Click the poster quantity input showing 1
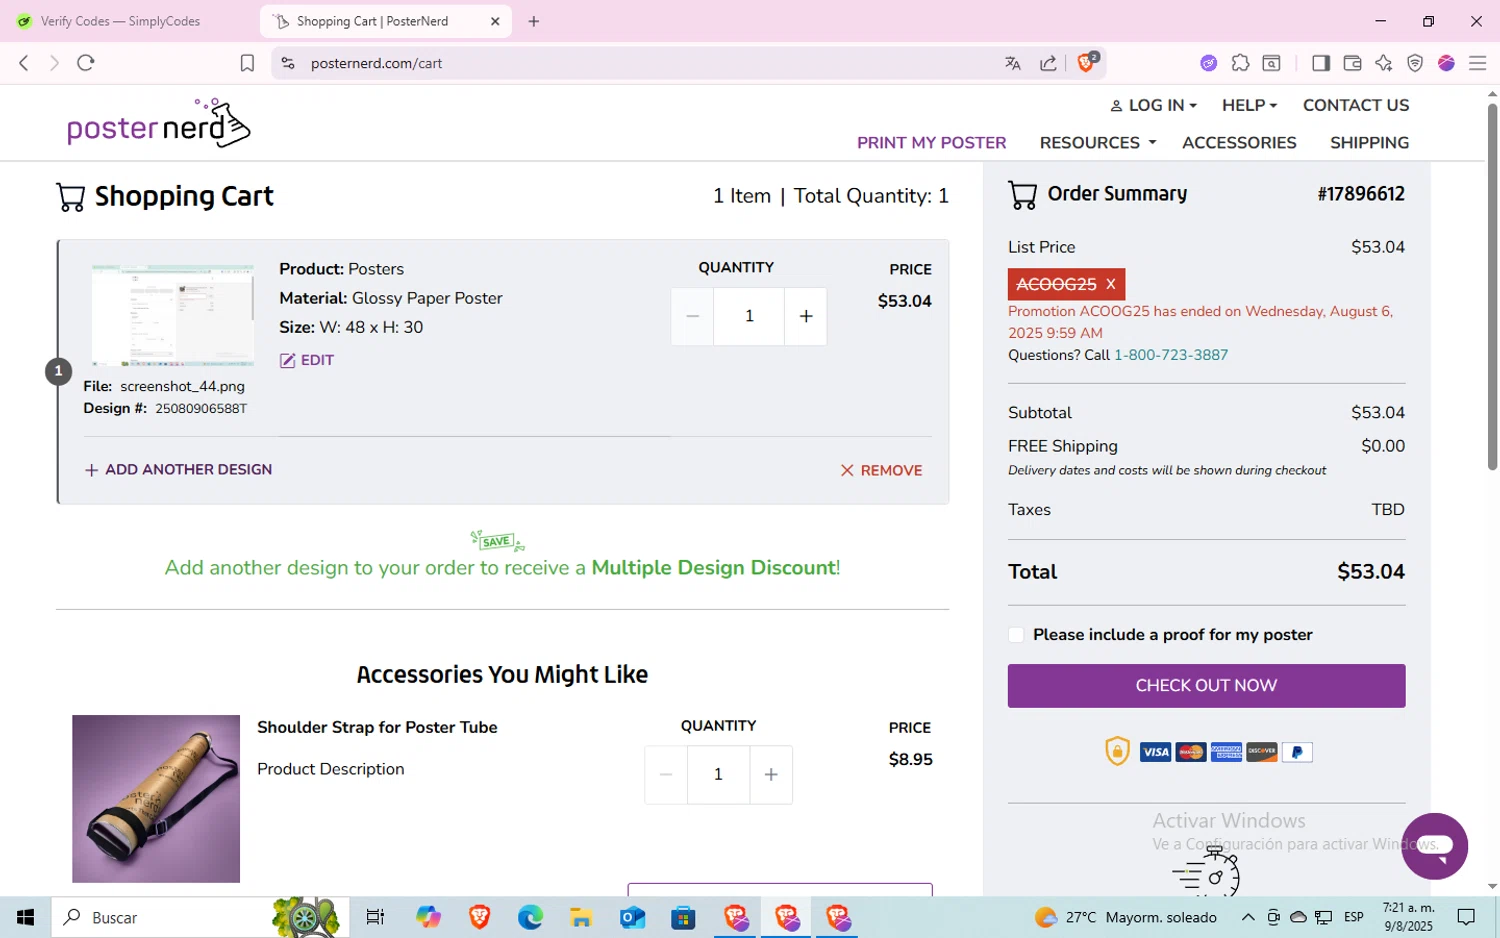1500x938 pixels. coord(749,316)
